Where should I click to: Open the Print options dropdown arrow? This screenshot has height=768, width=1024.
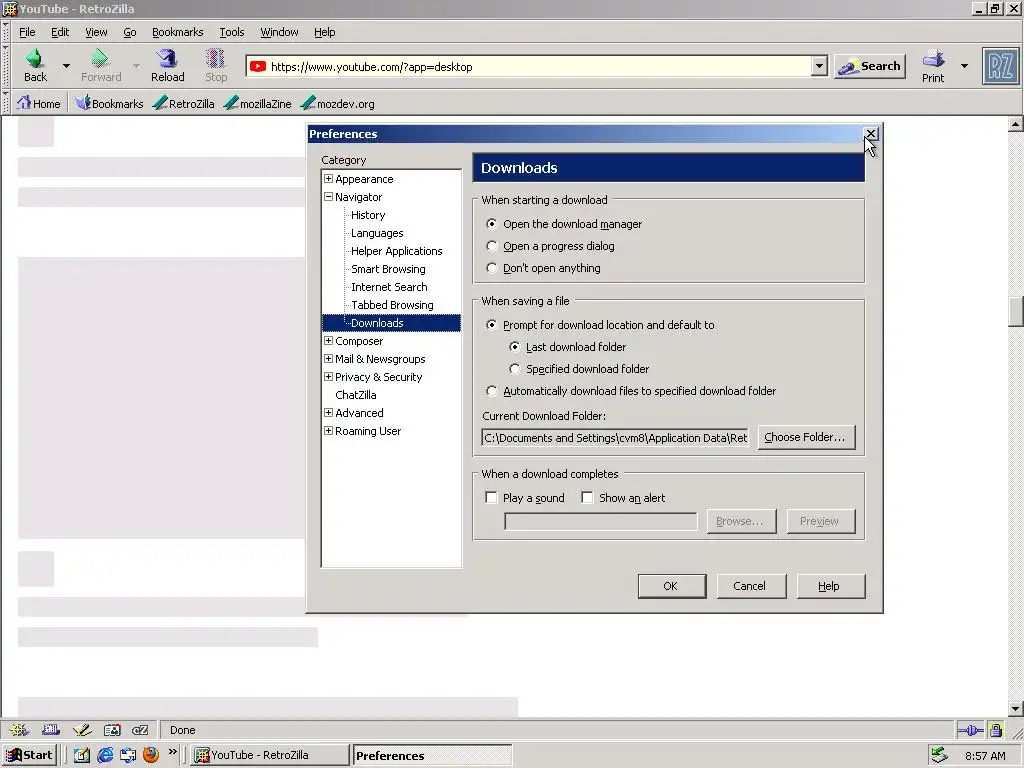[x=965, y=66]
